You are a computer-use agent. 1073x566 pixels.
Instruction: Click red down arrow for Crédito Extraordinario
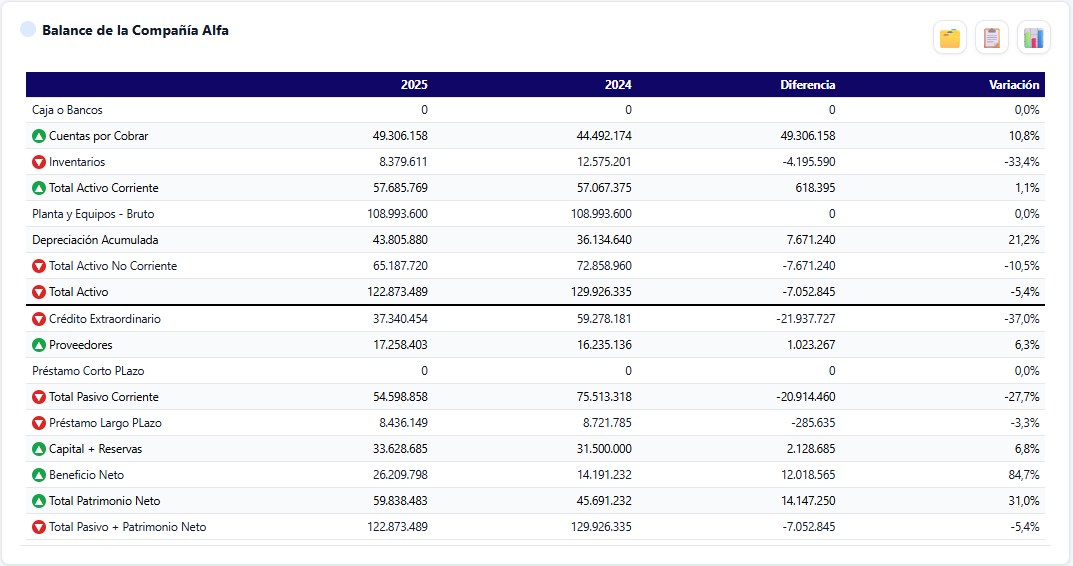tap(39, 319)
